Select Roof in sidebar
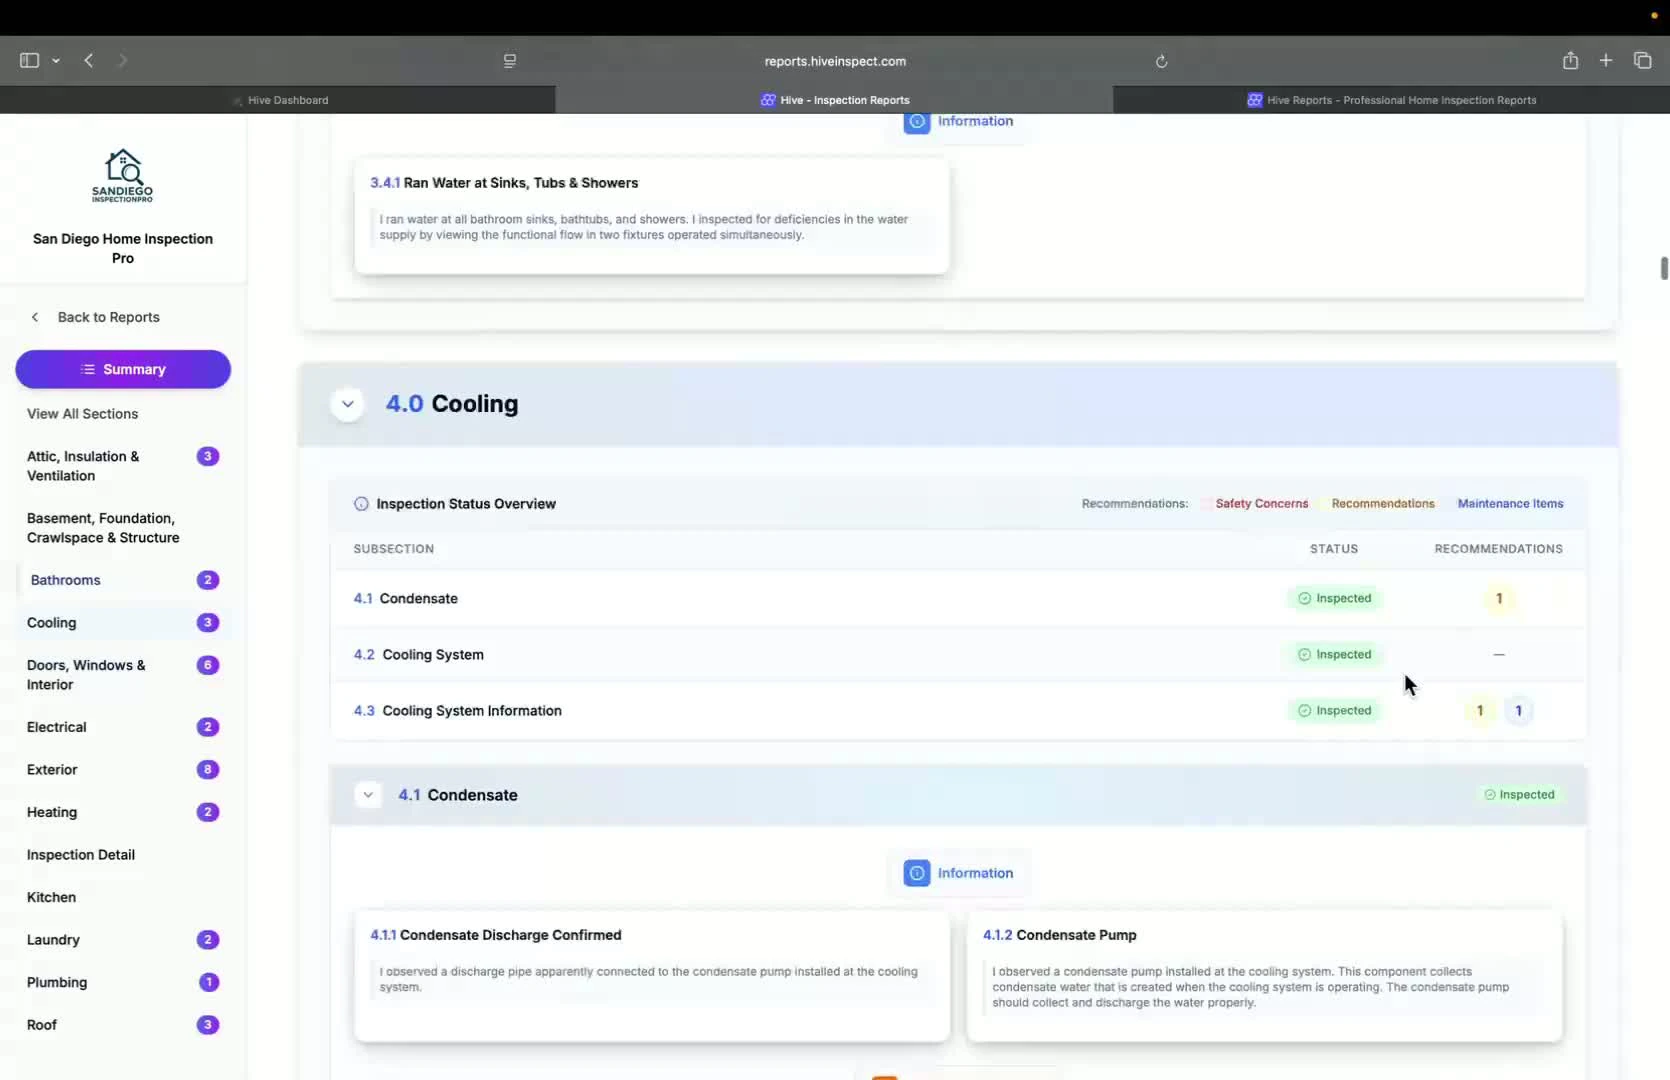This screenshot has height=1080, width=1670. (x=123, y=1025)
